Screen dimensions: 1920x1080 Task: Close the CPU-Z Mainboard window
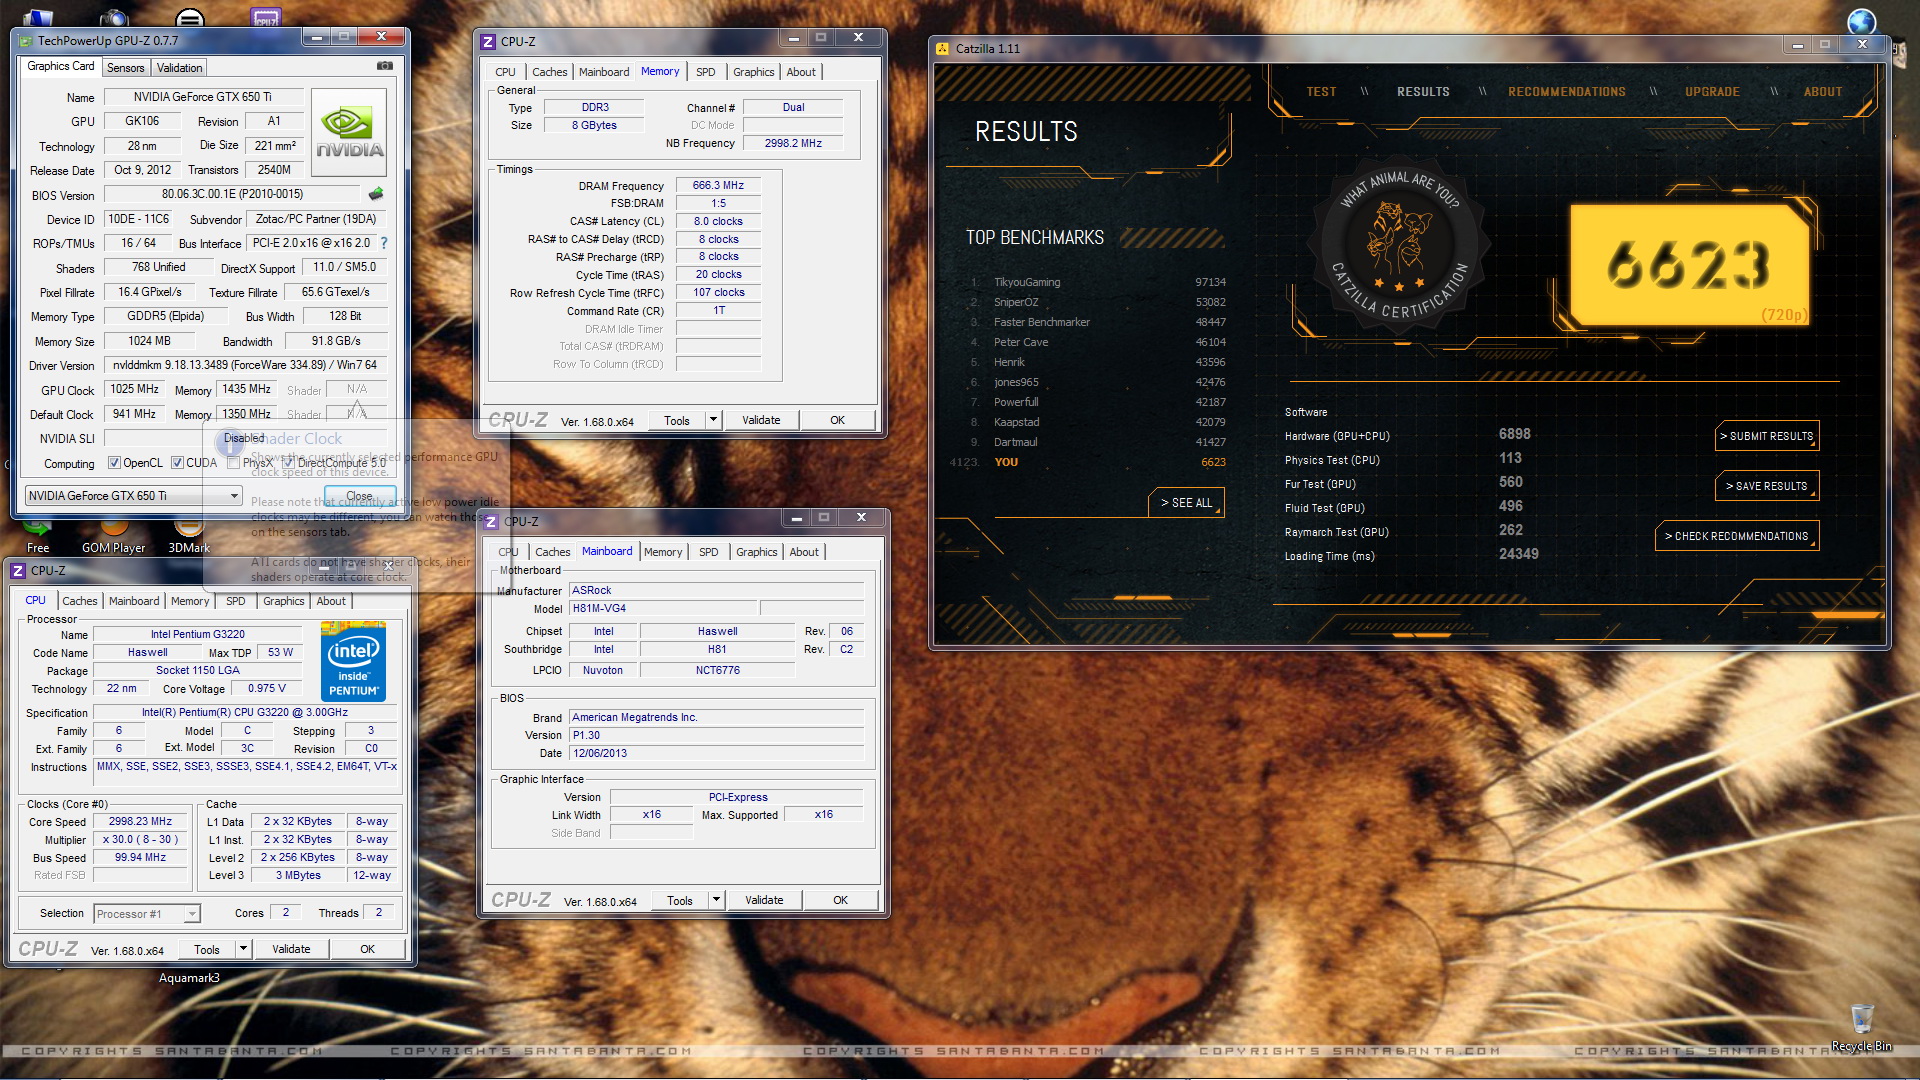861,517
